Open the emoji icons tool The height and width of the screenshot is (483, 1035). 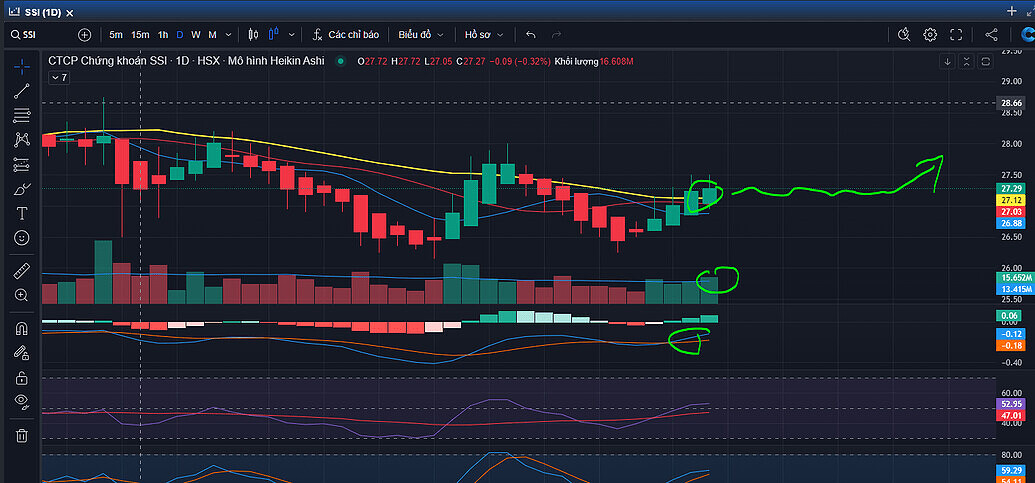pos(22,238)
